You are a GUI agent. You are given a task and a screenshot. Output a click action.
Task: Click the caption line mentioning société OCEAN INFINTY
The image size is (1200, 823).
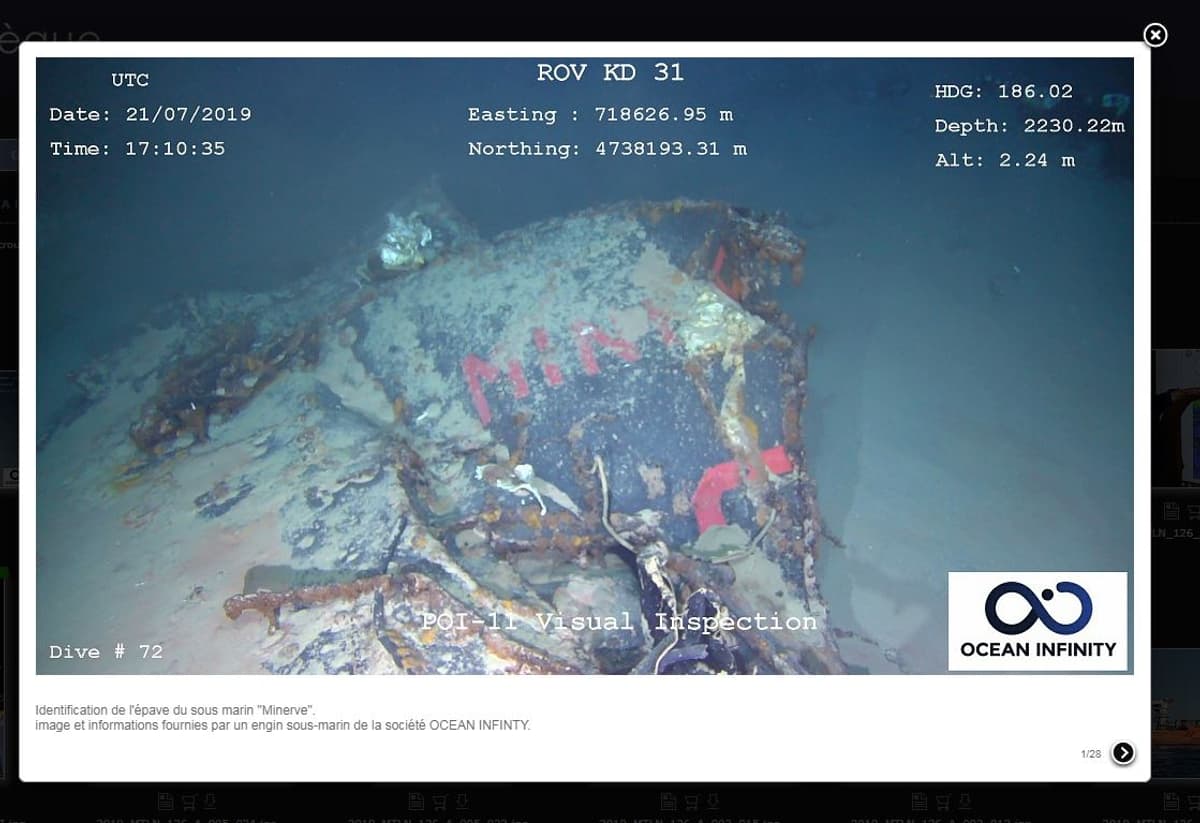tap(282, 725)
